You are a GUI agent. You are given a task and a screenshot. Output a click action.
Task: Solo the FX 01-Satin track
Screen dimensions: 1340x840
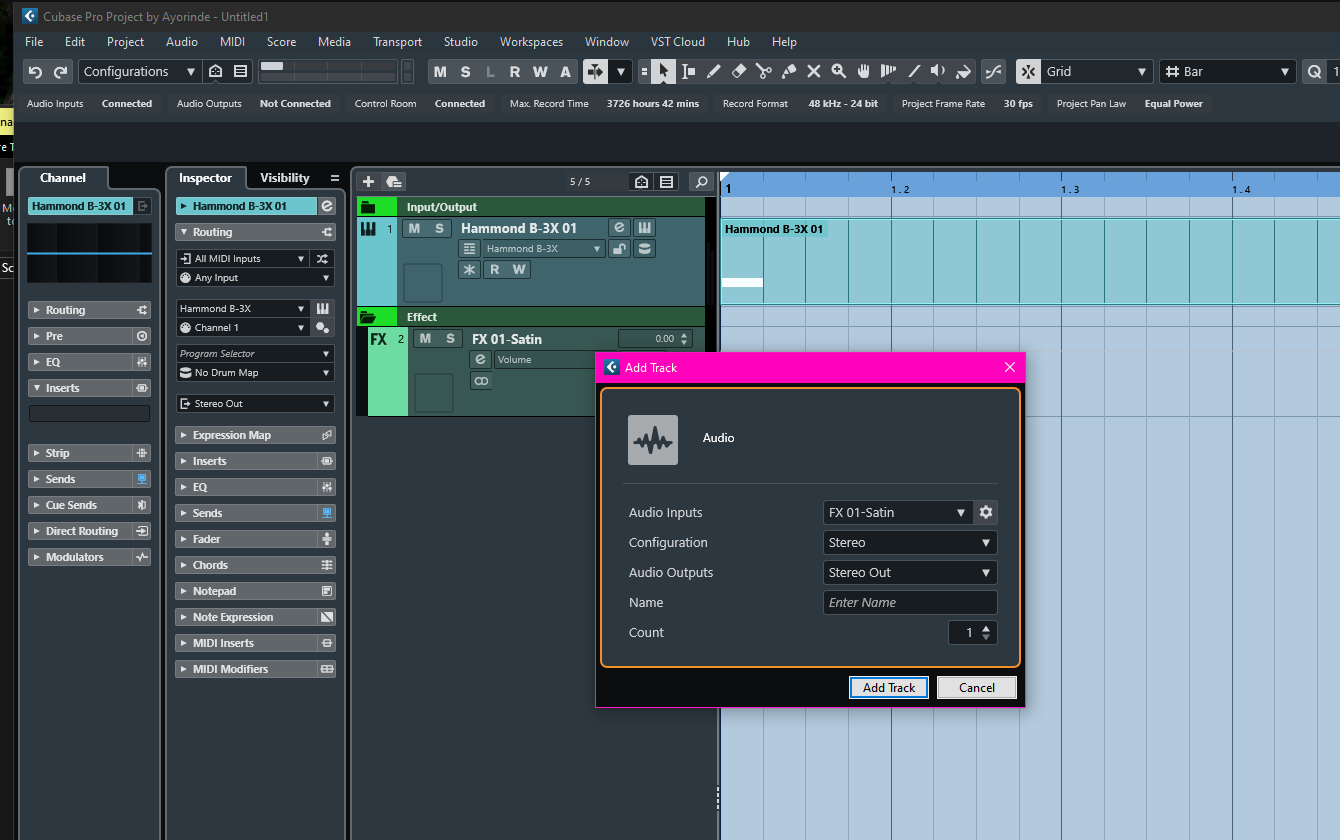click(x=450, y=339)
